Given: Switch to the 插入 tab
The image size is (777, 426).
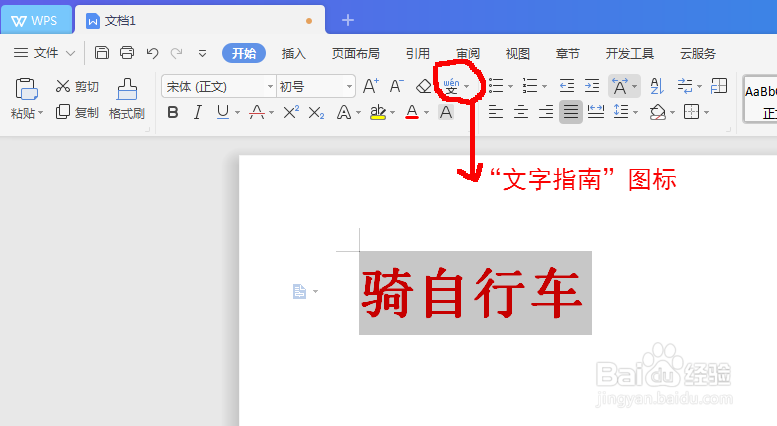Looking at the screenshot, I should (293, 53).
